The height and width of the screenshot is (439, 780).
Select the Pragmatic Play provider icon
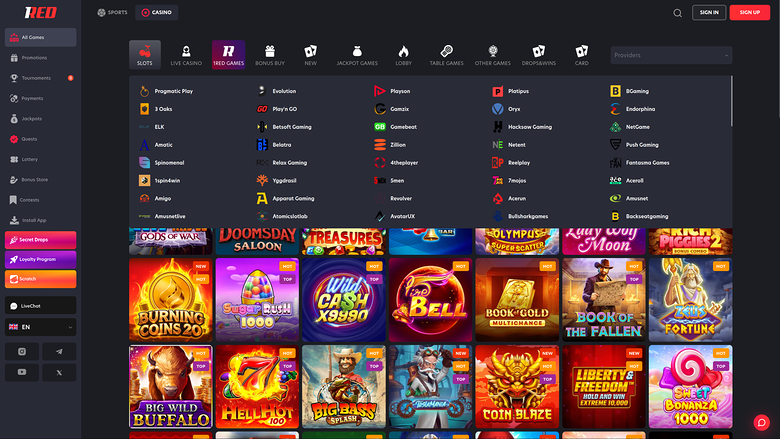(x=144, y=91)
